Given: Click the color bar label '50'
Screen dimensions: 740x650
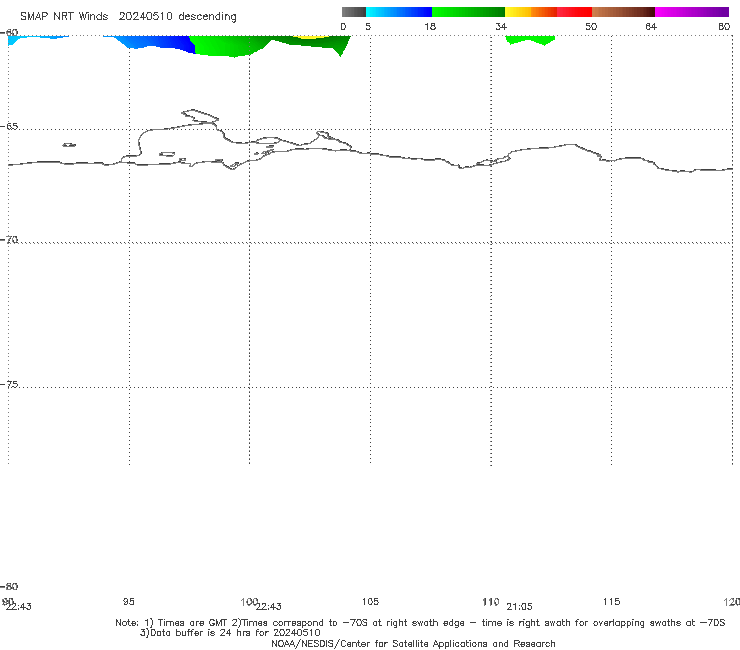Looking at the screenshot, I should tap(591, 27).
